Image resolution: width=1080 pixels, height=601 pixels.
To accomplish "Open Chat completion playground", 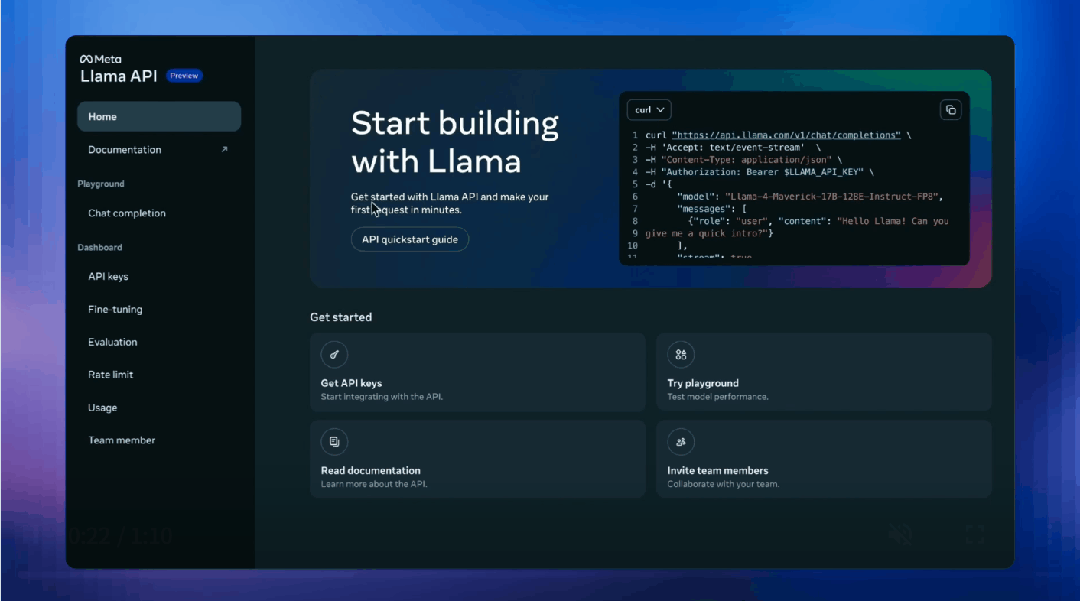I will point(127,213).
